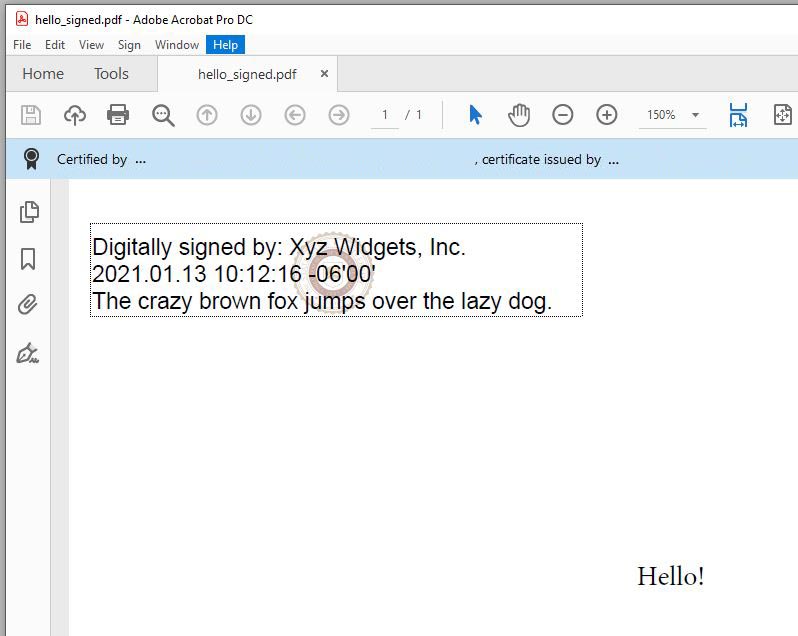Zoom in with the plus icon
Image resolution: width=798 pixels, height=636 pixels.
(x=607, y=115)
